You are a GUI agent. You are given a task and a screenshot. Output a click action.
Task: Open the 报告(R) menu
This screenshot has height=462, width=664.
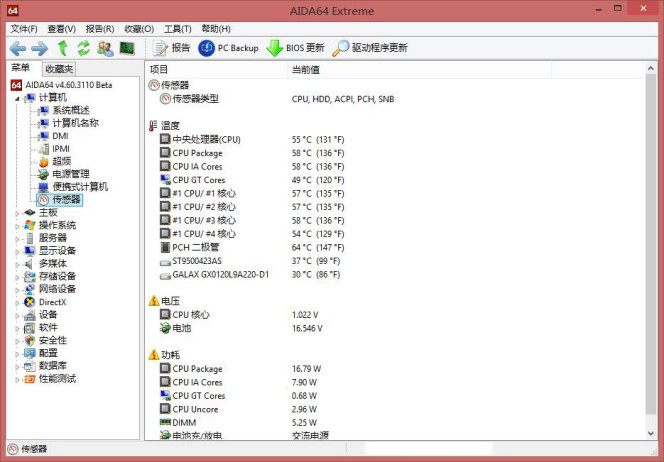click(x=100, y=29)
